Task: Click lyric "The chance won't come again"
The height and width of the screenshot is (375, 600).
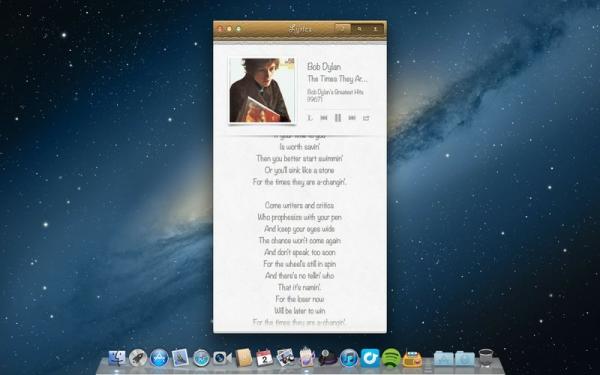Action: 300,241
